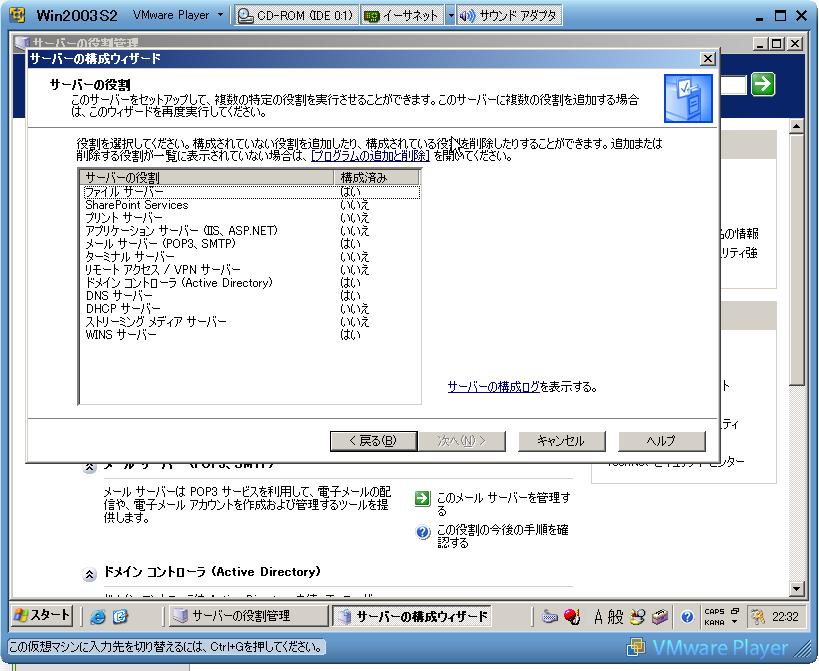The height and width of the screenshot is (671, 819).
Task: Click the green arrow 'manage this mail server' icon
Action: click(422, 498)
